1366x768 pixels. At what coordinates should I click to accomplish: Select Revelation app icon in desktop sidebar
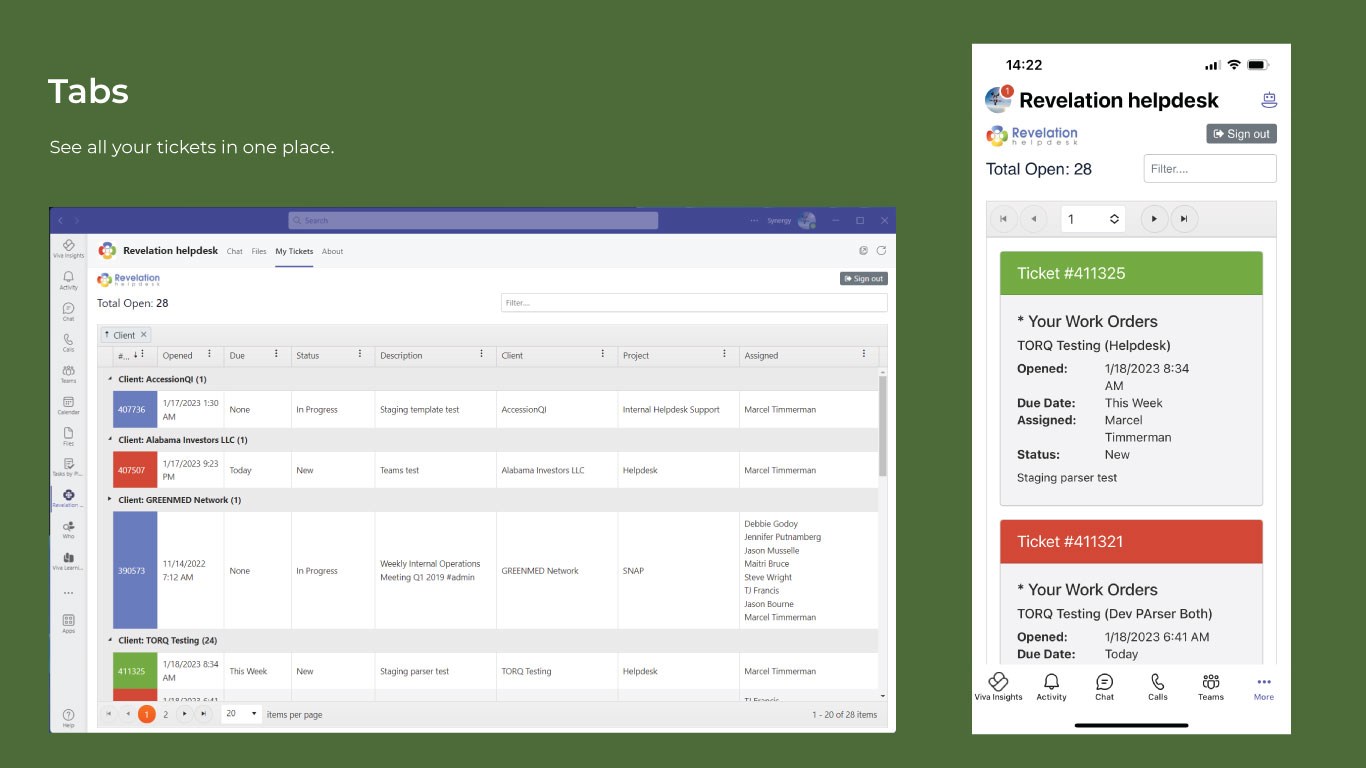tap(68, 497)
